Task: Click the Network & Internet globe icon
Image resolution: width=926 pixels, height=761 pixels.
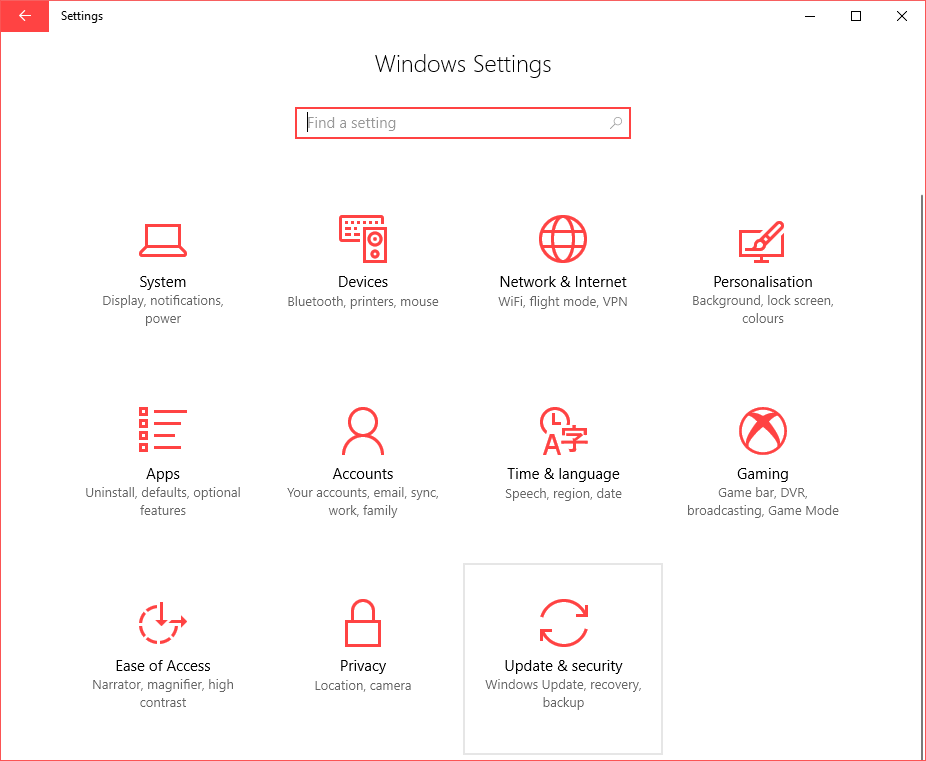Action: [x=563, y=239]
